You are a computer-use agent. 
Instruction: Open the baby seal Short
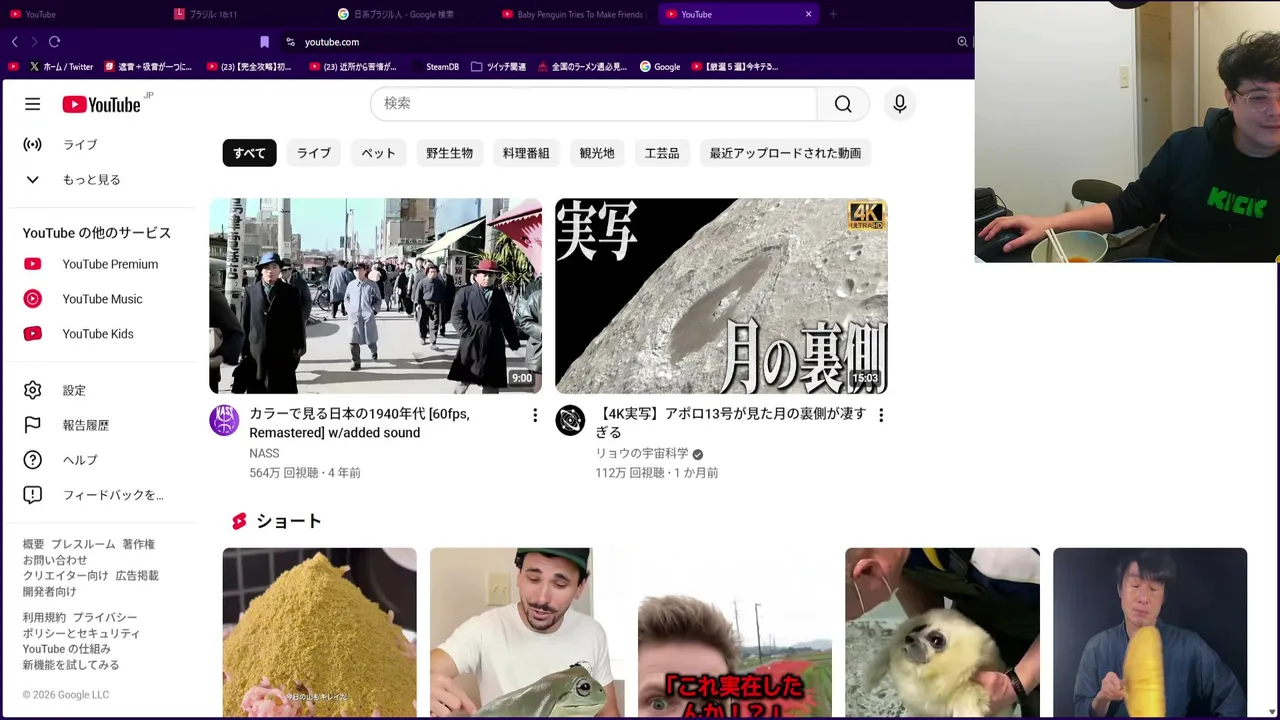[942, 632]
